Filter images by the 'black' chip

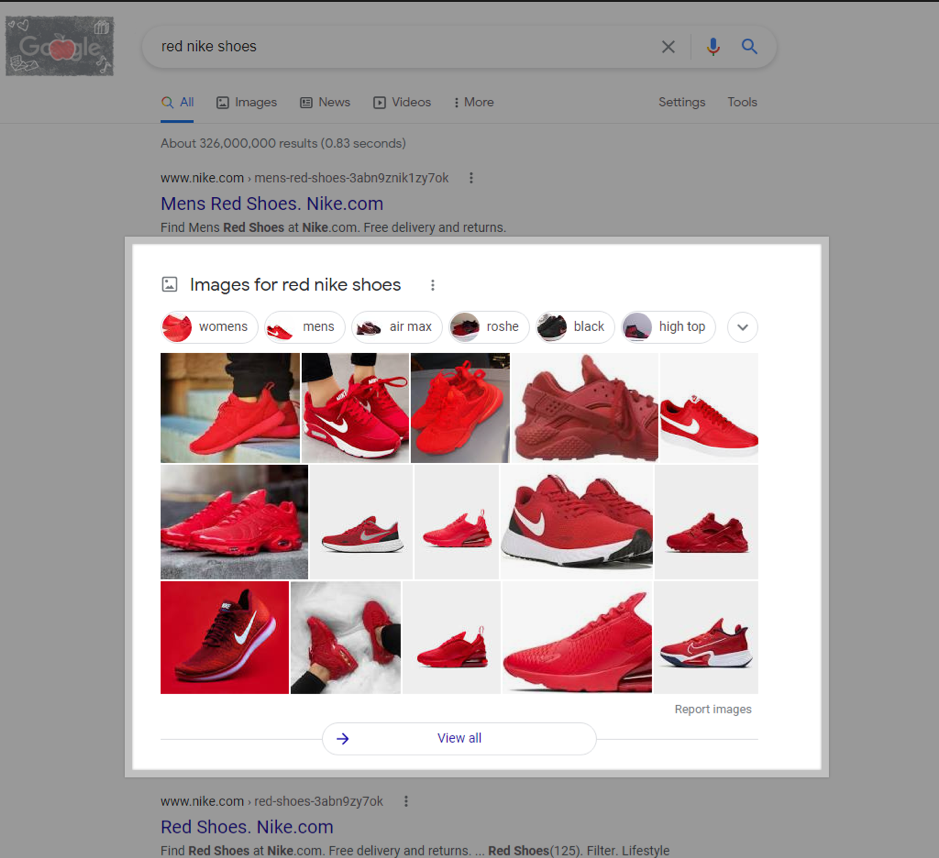(575, 327)
